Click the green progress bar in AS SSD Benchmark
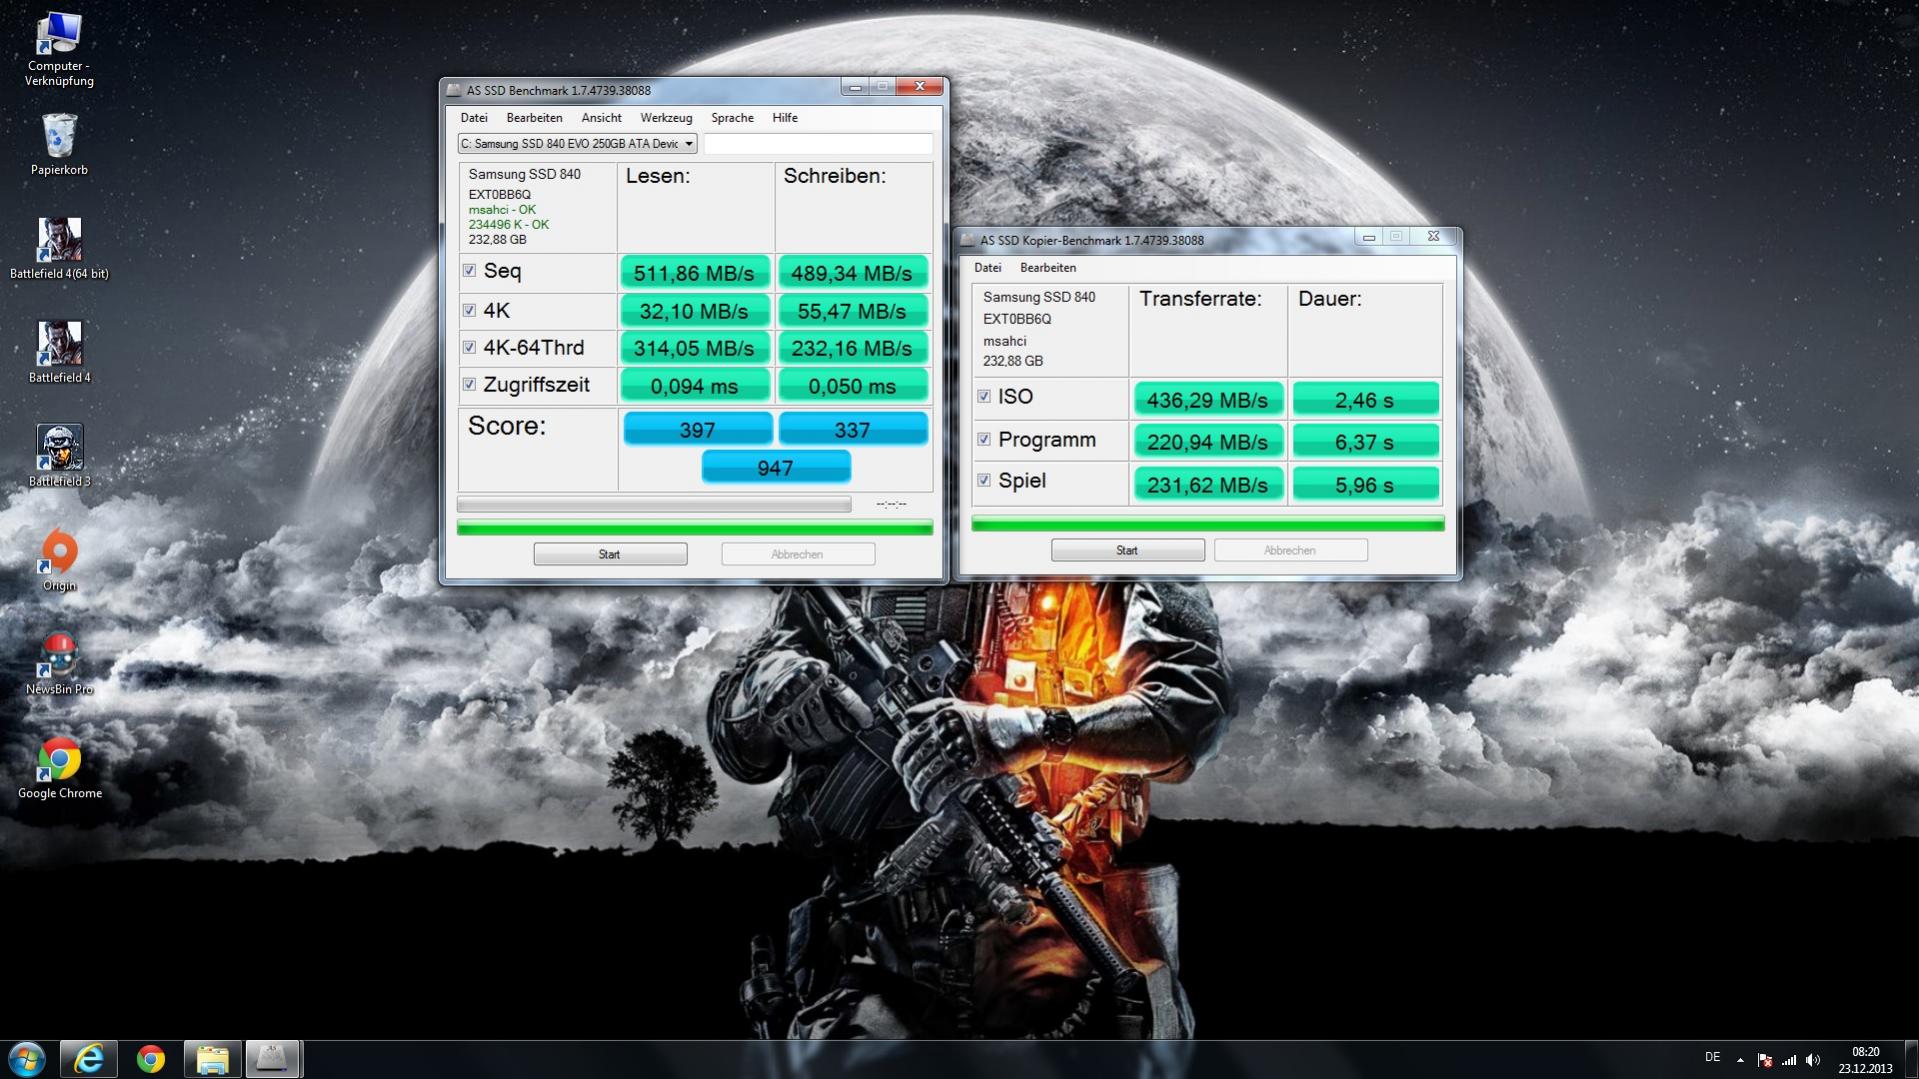Screen dimensions: 1919x1079 695,527
